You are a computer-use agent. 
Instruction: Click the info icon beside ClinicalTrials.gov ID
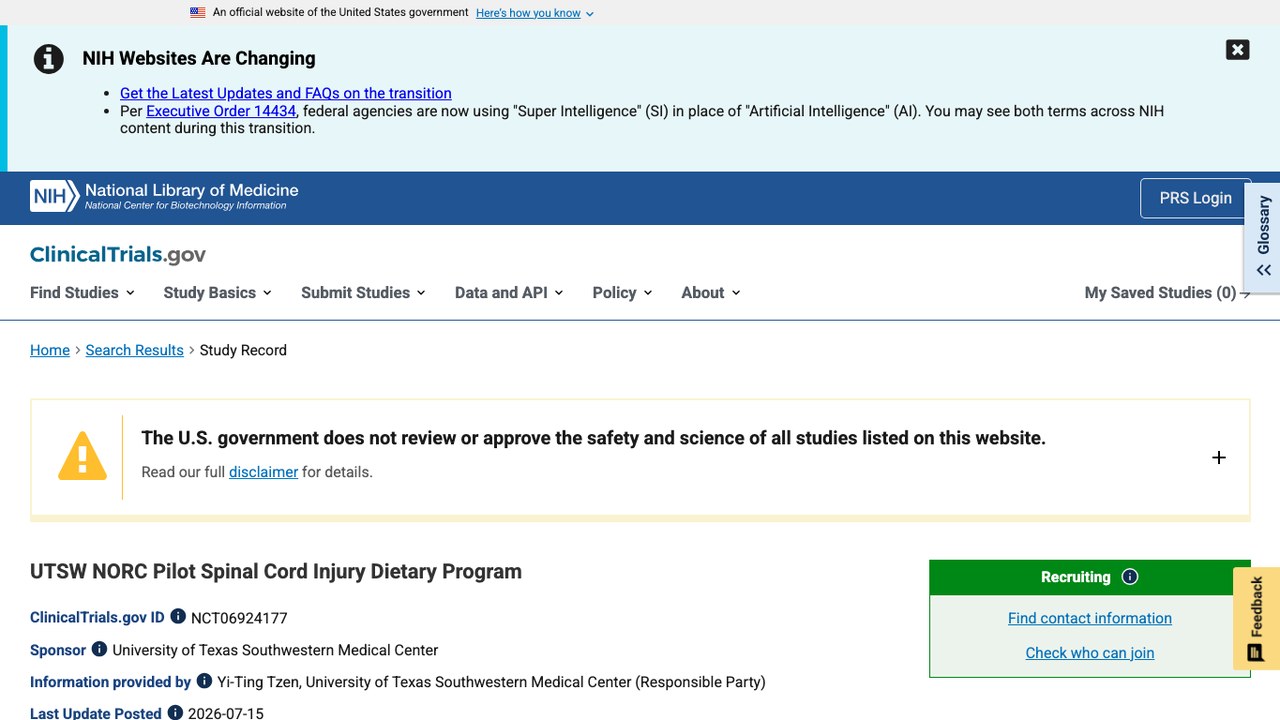[178, 617]
